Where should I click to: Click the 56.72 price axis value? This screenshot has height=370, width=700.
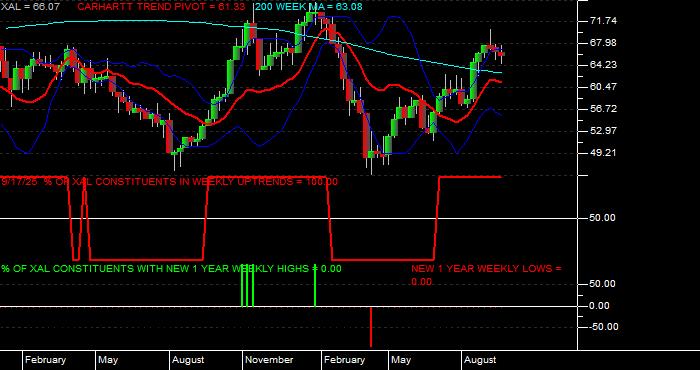[x=603, y=108]
